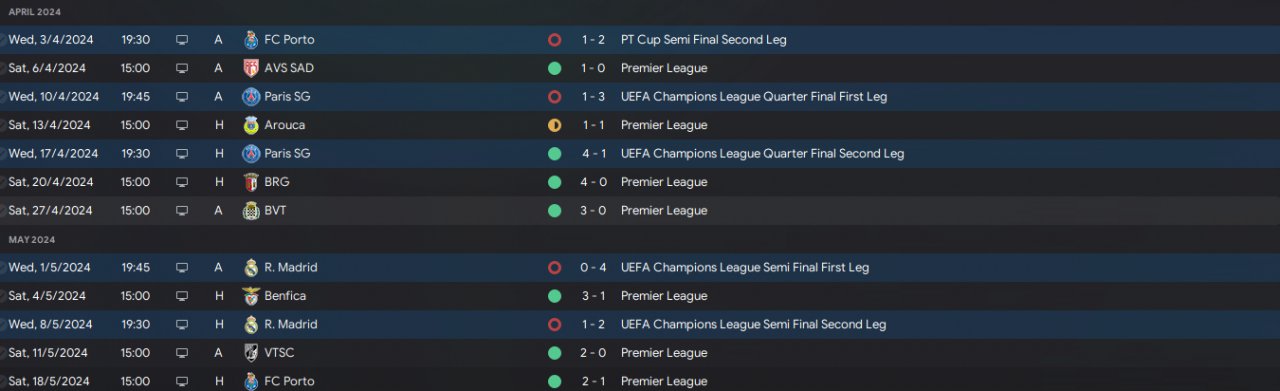
Task: Click R. Madrid name in the semi final second leg row
Action: (x=291, y=324)
